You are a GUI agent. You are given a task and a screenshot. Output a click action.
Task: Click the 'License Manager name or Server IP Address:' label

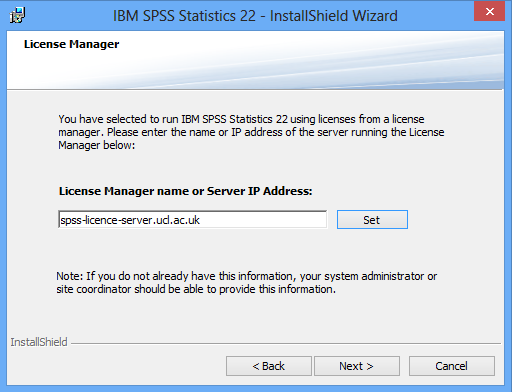(185, 191)
